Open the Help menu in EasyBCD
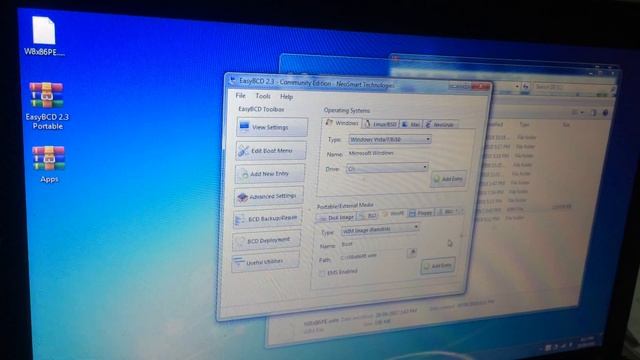The image size is (640, 360). 287,97
